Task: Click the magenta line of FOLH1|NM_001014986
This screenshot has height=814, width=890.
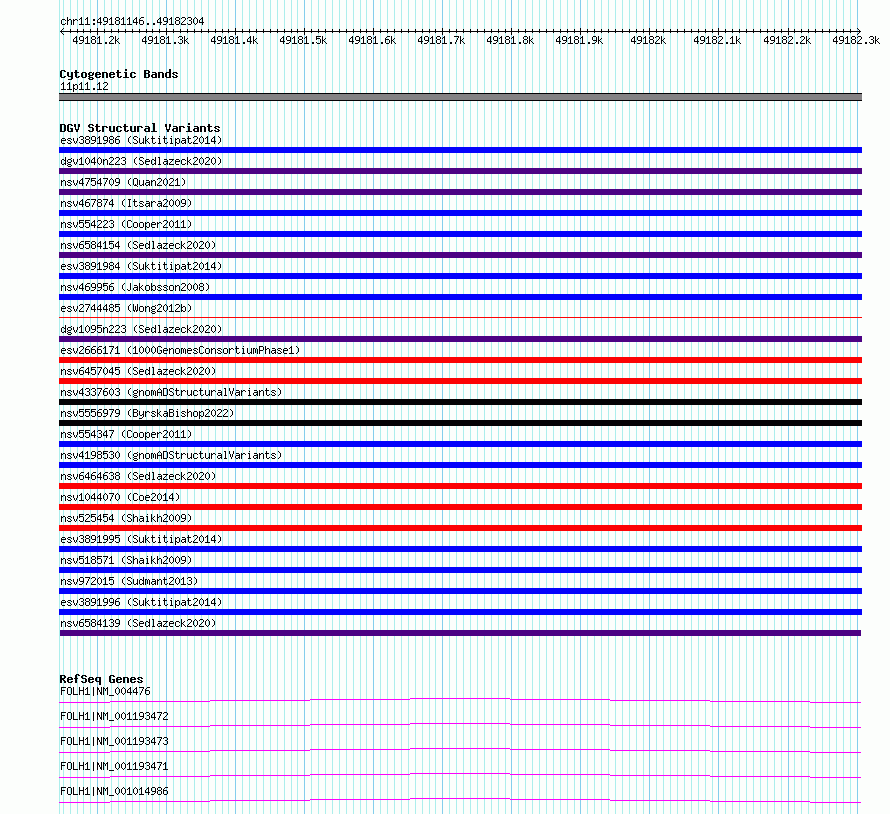Action: click(x=460, y=799)
